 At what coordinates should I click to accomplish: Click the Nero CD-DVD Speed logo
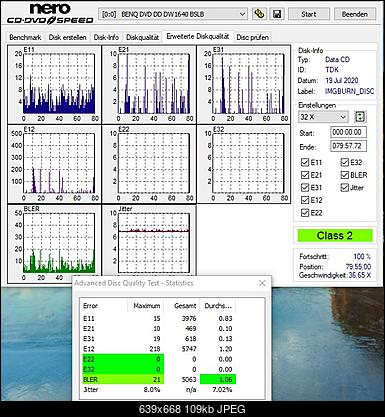coord(50,14)
